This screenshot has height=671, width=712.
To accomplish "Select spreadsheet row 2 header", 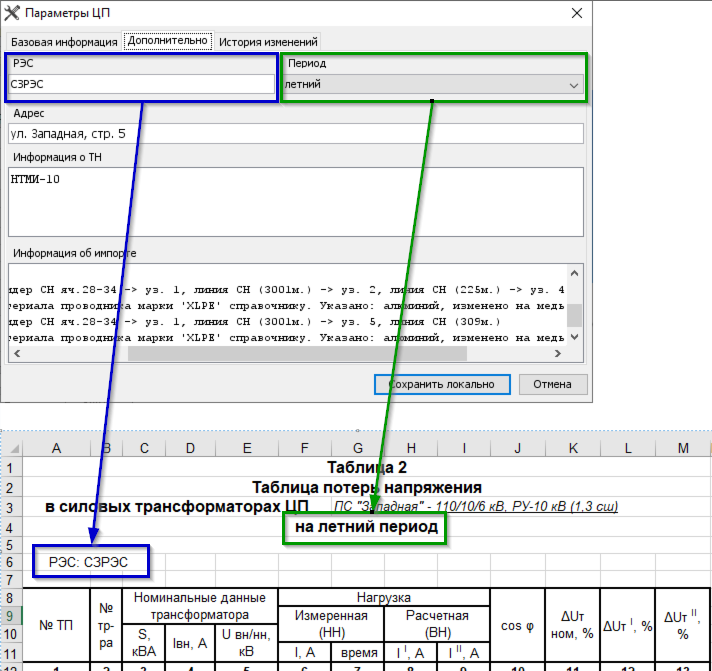I will coord(10,488).
